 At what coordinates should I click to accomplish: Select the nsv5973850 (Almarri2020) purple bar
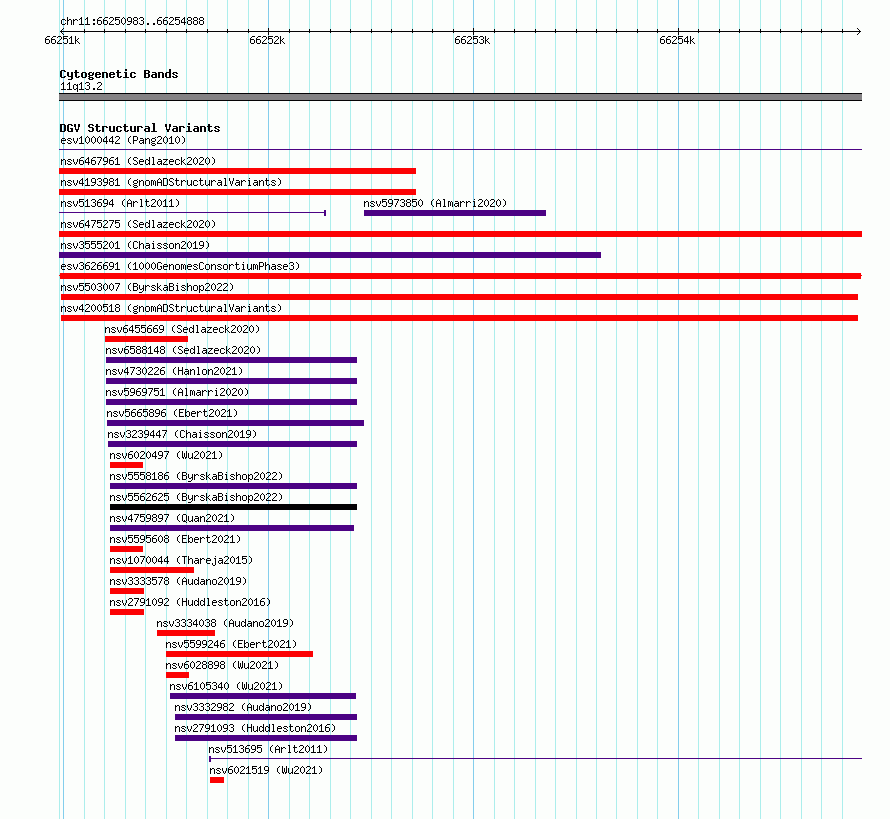coord(455,213)
